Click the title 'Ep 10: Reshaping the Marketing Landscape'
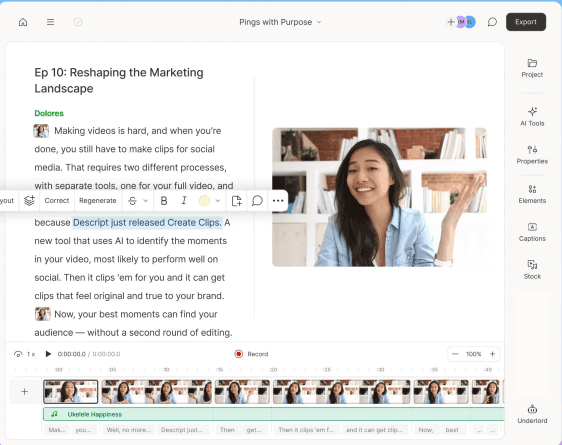This screenshot has width=562, height=445. (x=119, y=80)
